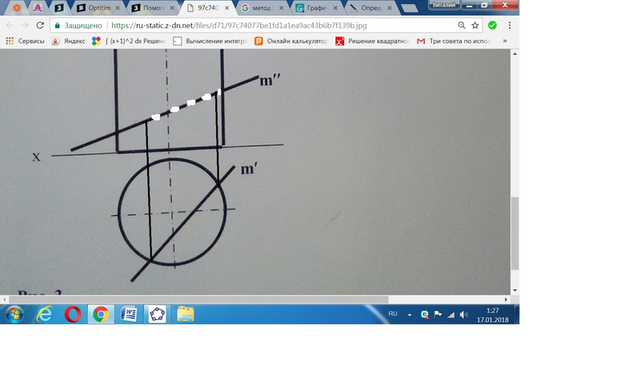Bookmark this page with the star icon
This screenshot has height=374, width=640.
pyautogui.click(x=475, y=25)
